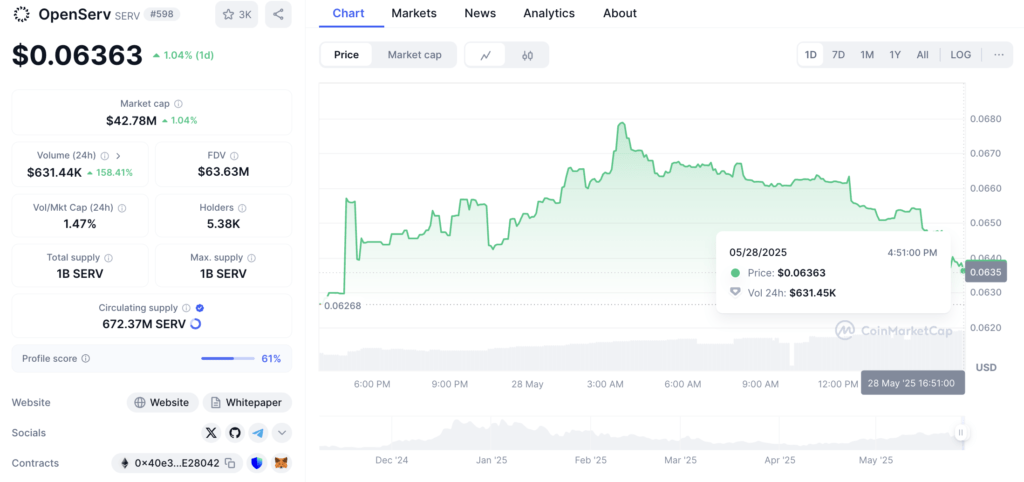Click the range navigator handle at right edge

coord(961,432)
